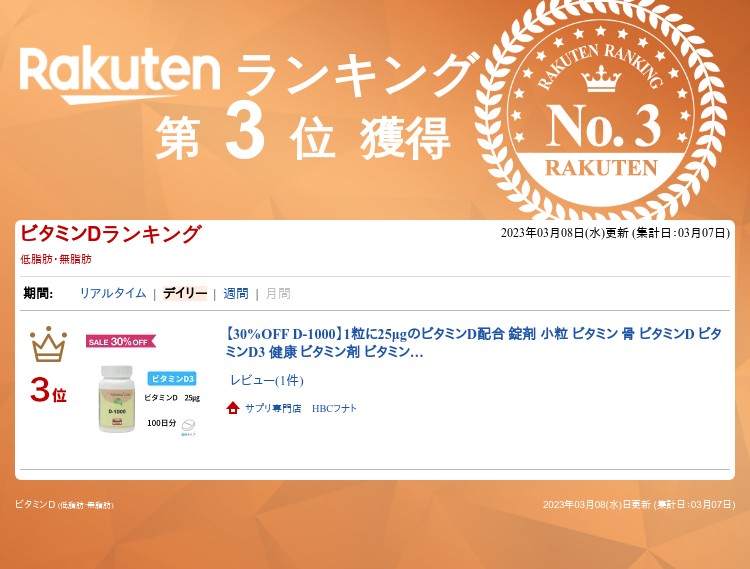Open the レビュー(1件) review link
The width and height of the screenshot is (750, 569).
(x=267, y=380)
